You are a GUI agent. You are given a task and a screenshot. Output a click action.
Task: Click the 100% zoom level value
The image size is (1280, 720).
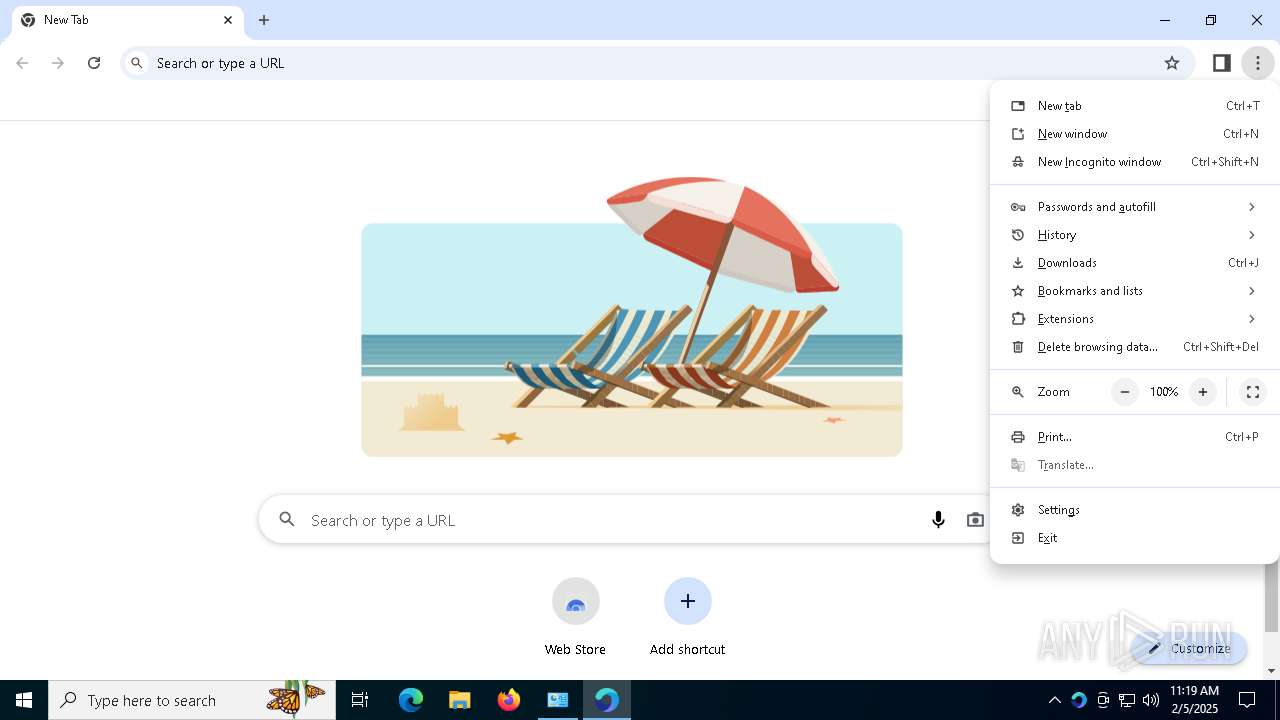[1164, 392]
